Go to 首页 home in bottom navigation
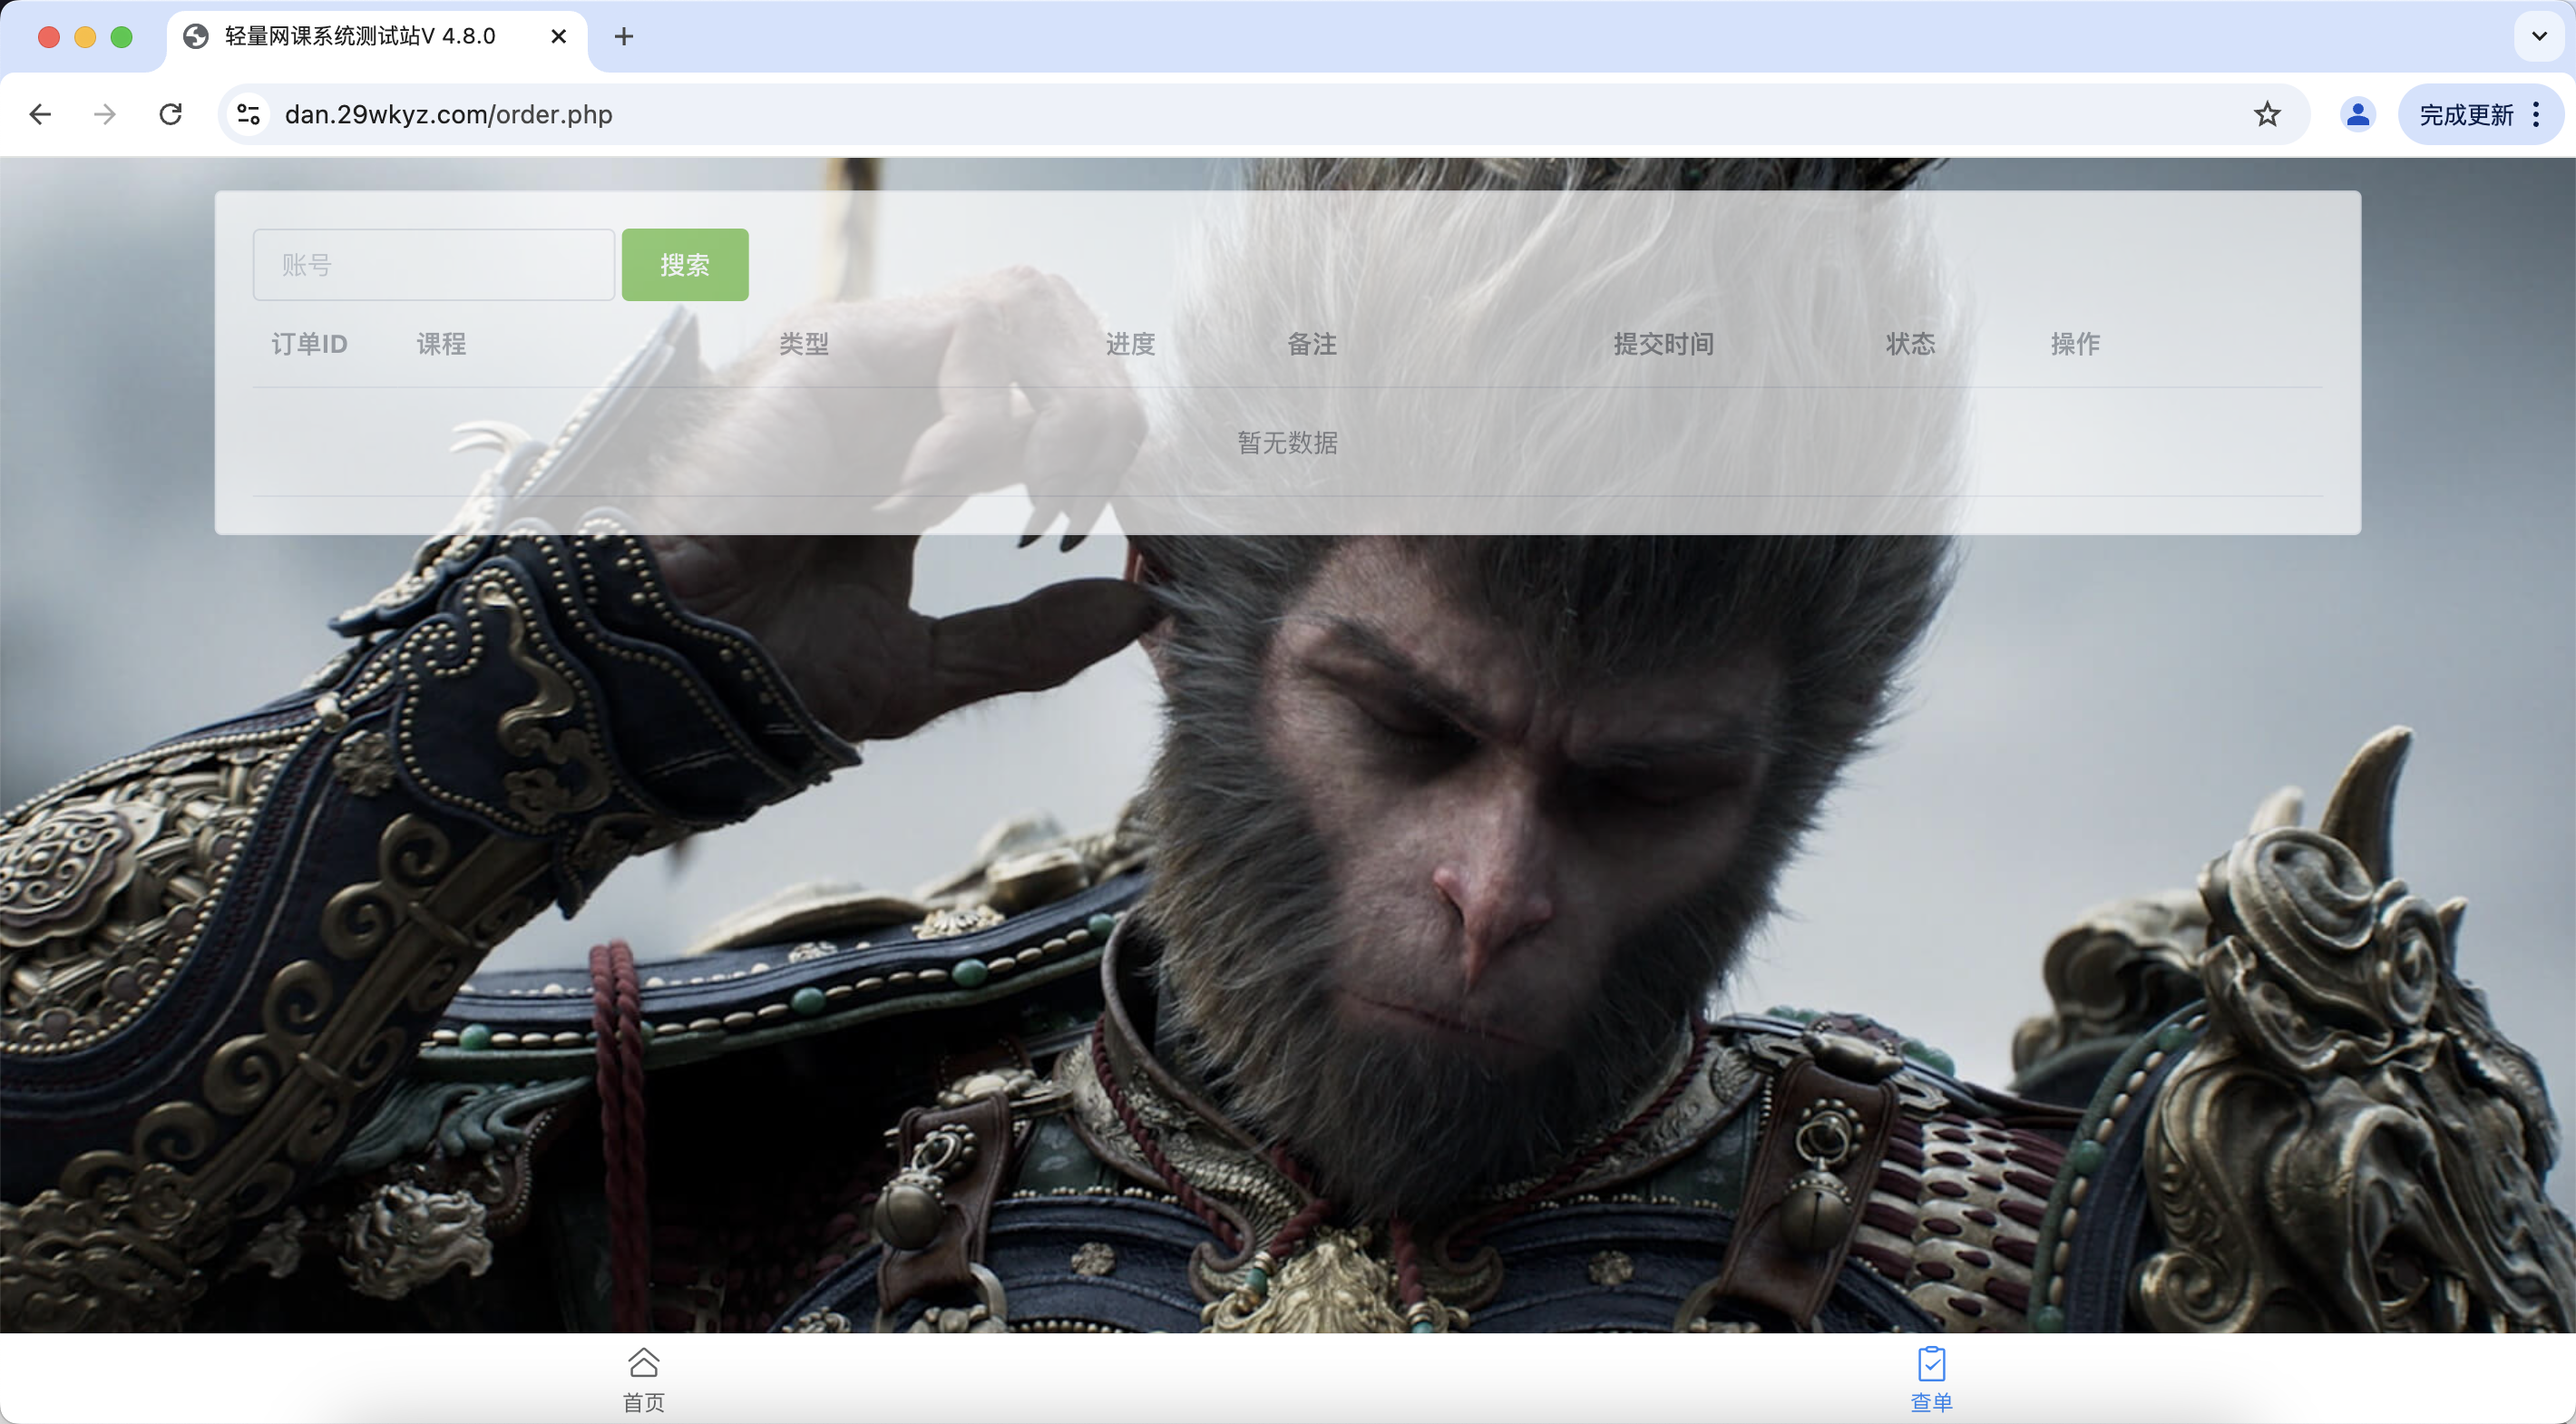The image size is (2576, 1424). click(x=644, y=1380)
